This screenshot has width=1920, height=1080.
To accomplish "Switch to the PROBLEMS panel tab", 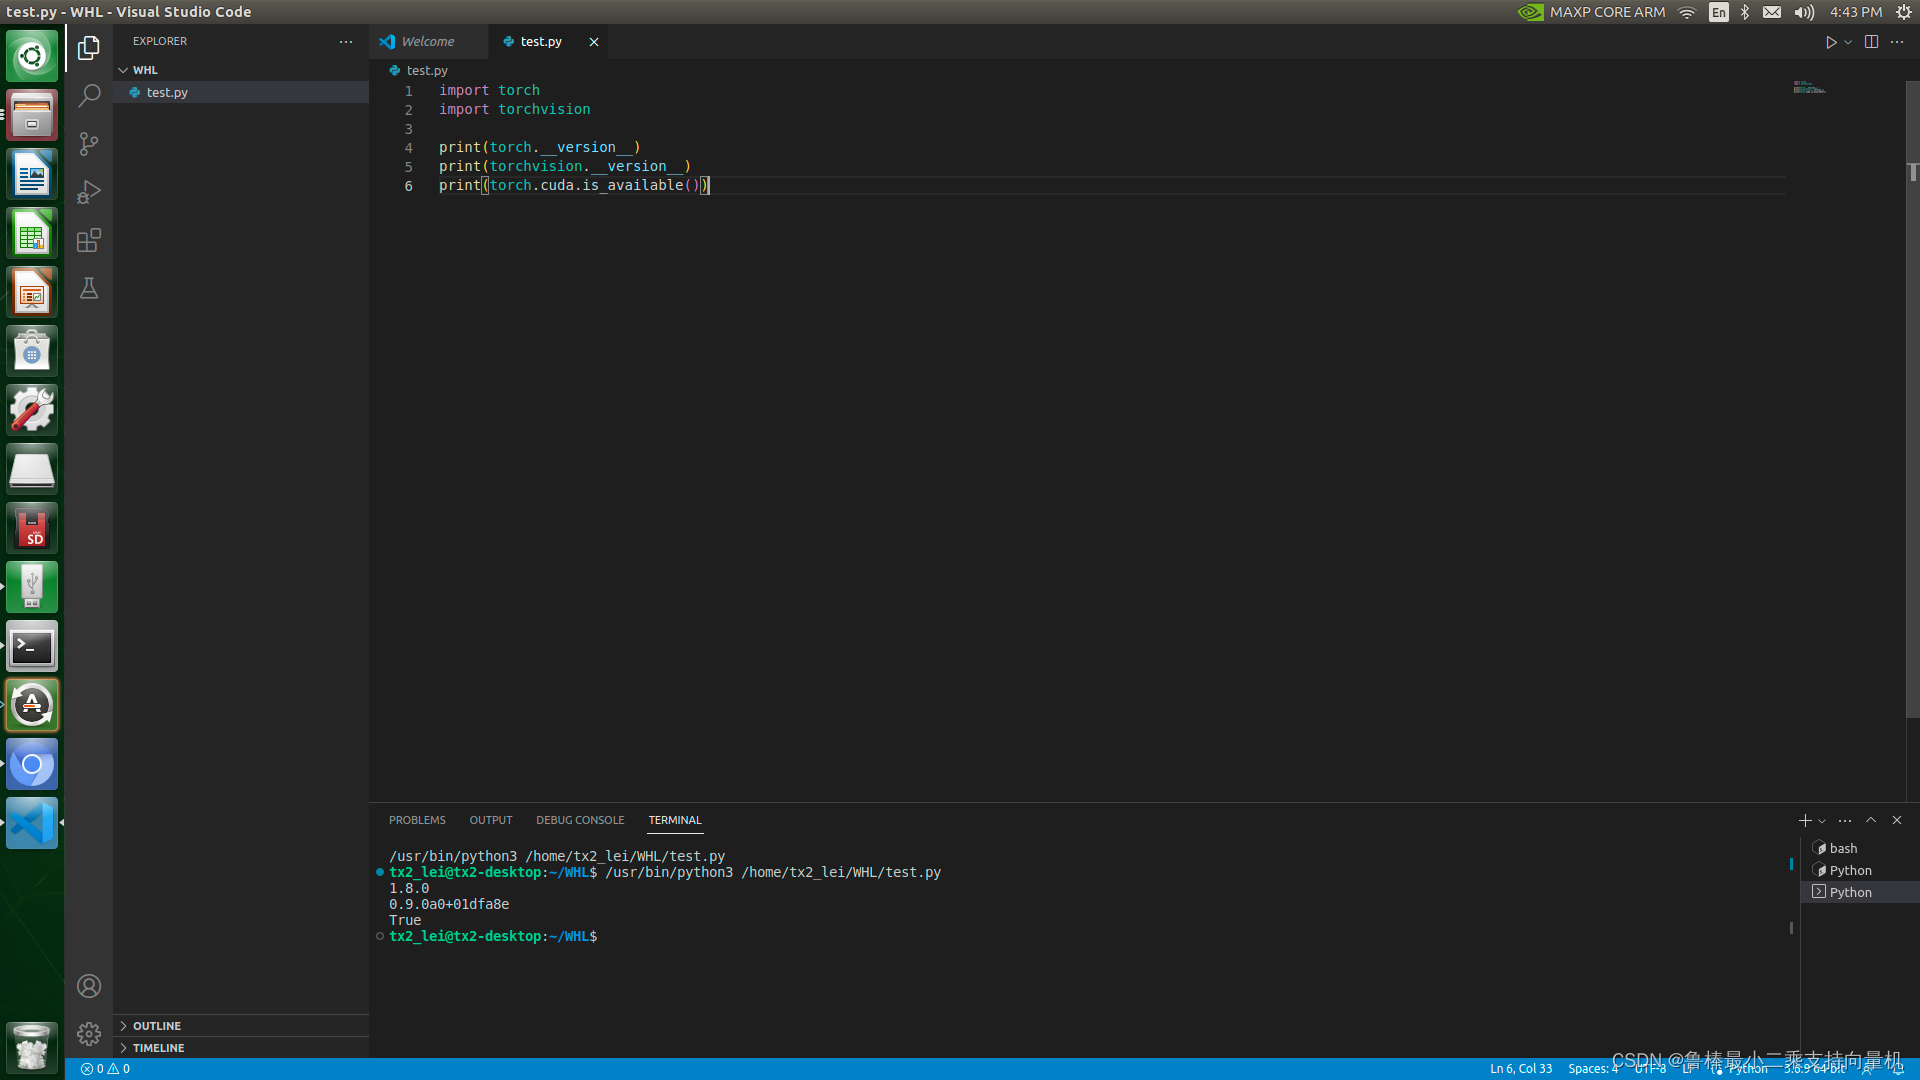I will click(417, 820).
